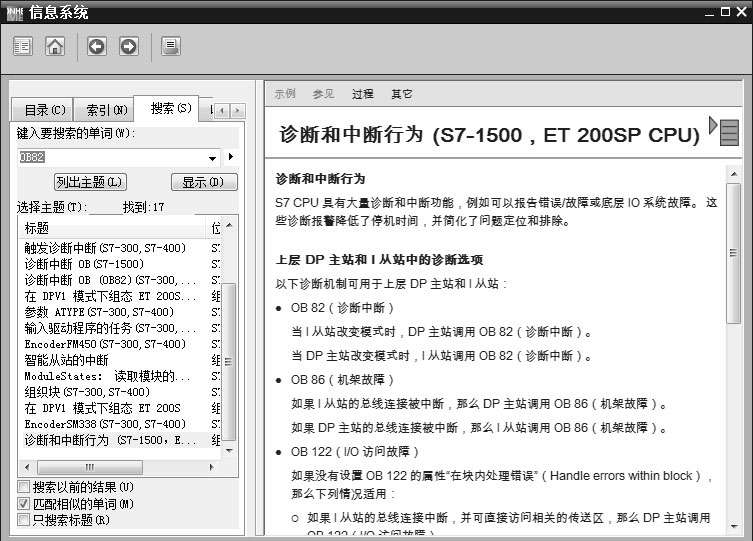Open the search term dropdown arrow

pyautogui.click(x=213, y=158)
